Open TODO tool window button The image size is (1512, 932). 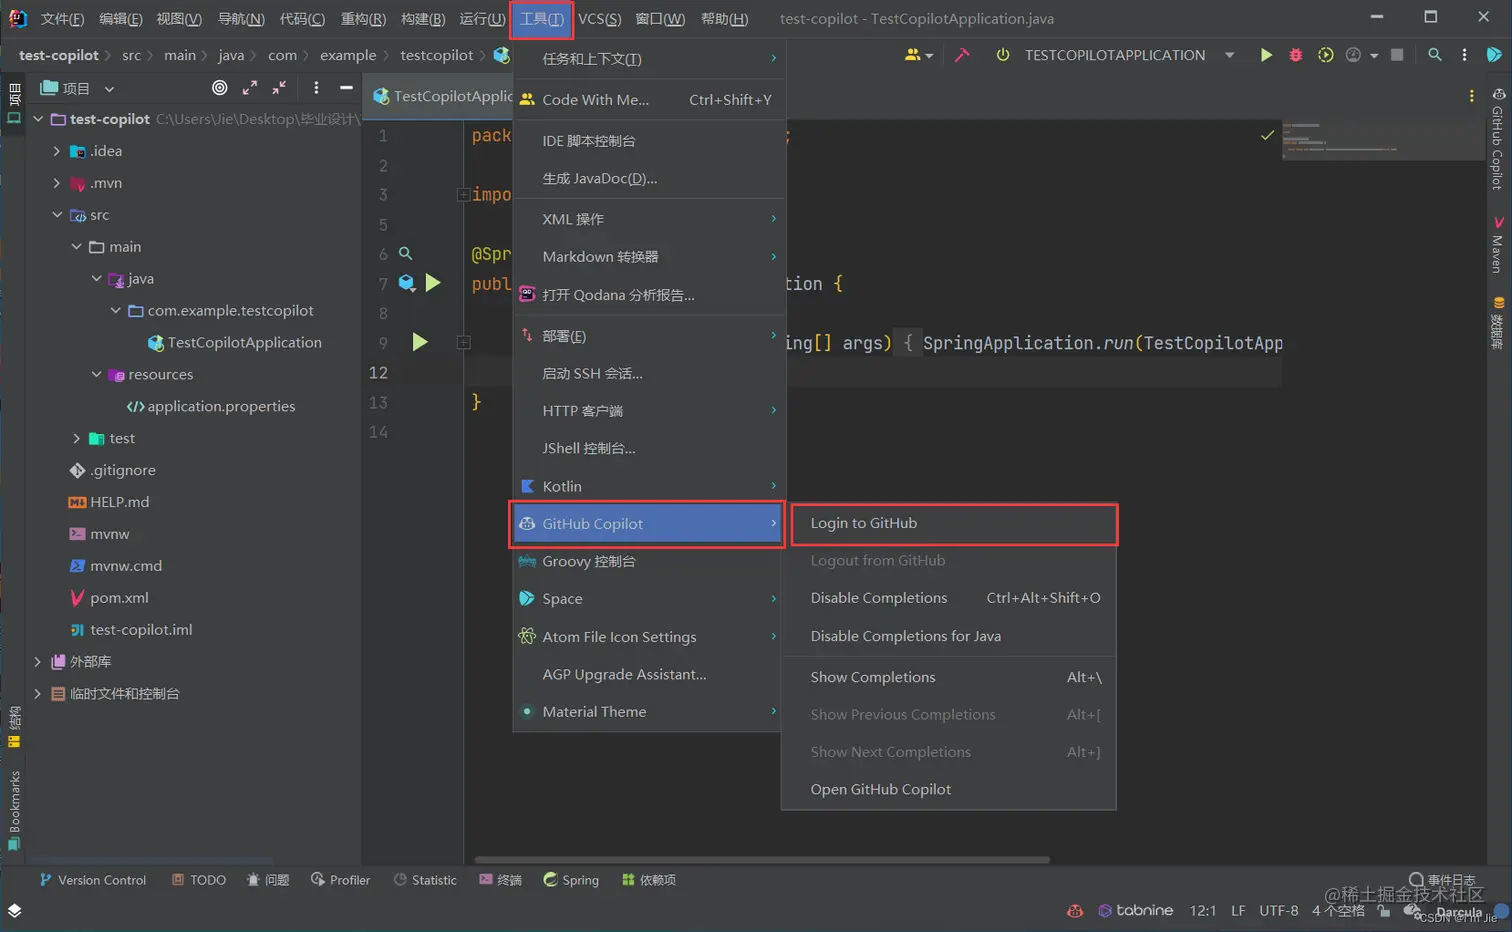(x=198, y=880)
